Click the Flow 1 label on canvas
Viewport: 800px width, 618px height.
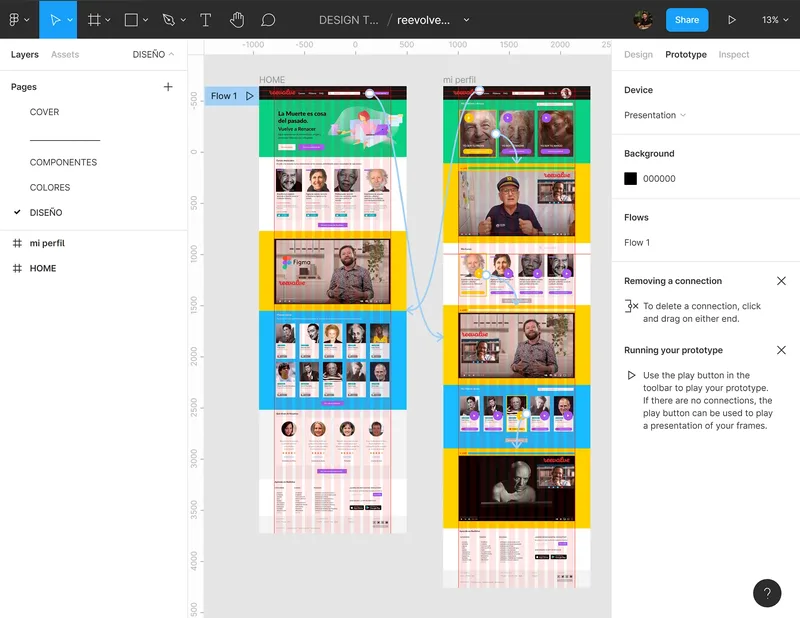pyautogui.click(x=224, y=96)
